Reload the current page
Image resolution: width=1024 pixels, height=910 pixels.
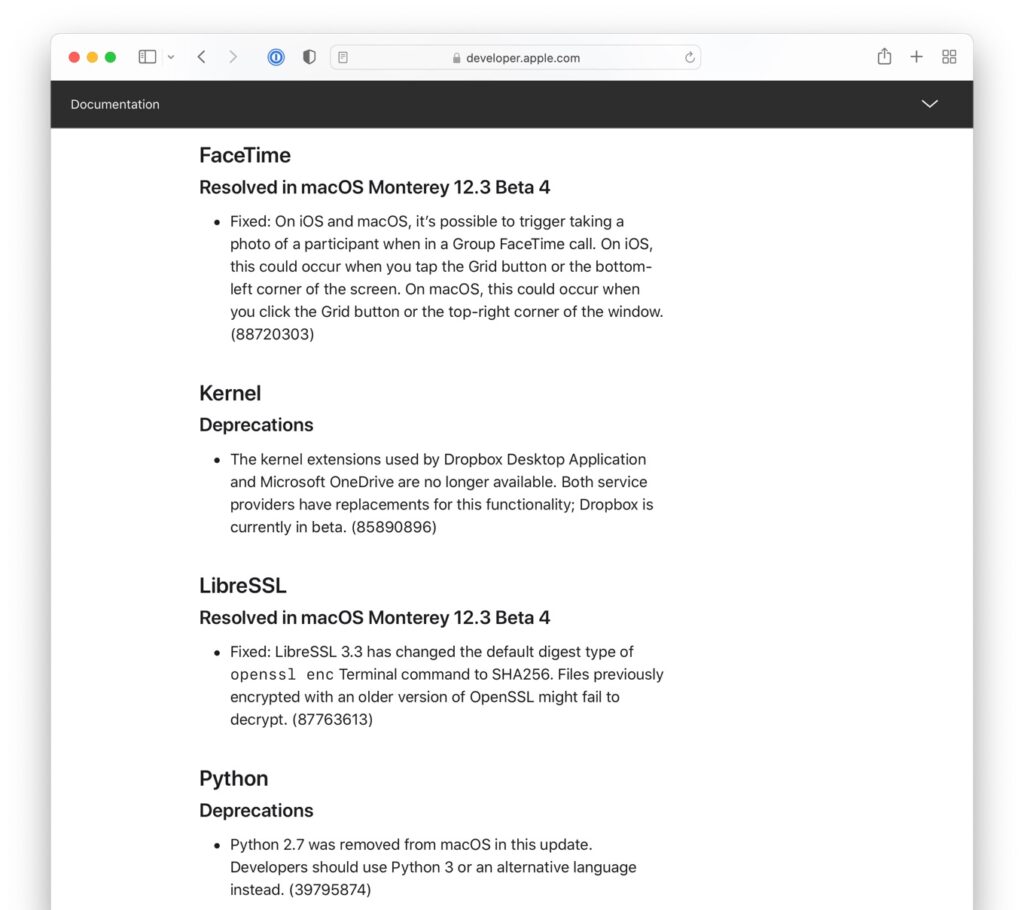click(x=690, y=57)
